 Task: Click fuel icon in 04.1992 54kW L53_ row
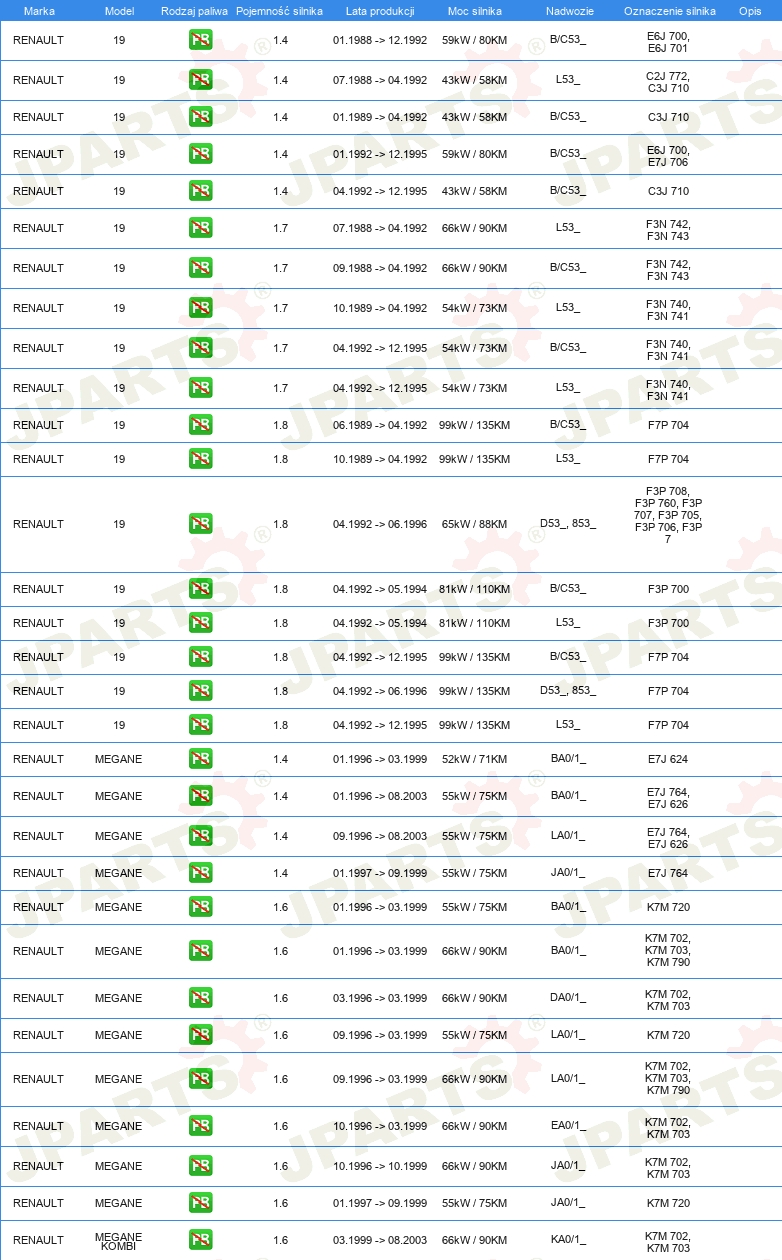coord(200,388)
